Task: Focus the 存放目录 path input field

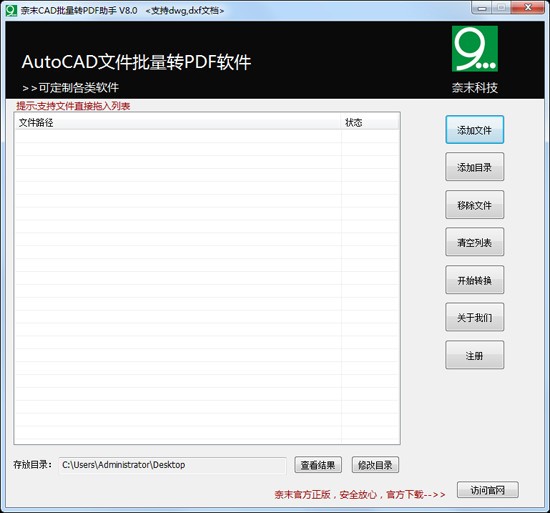Action: [172, 465]
